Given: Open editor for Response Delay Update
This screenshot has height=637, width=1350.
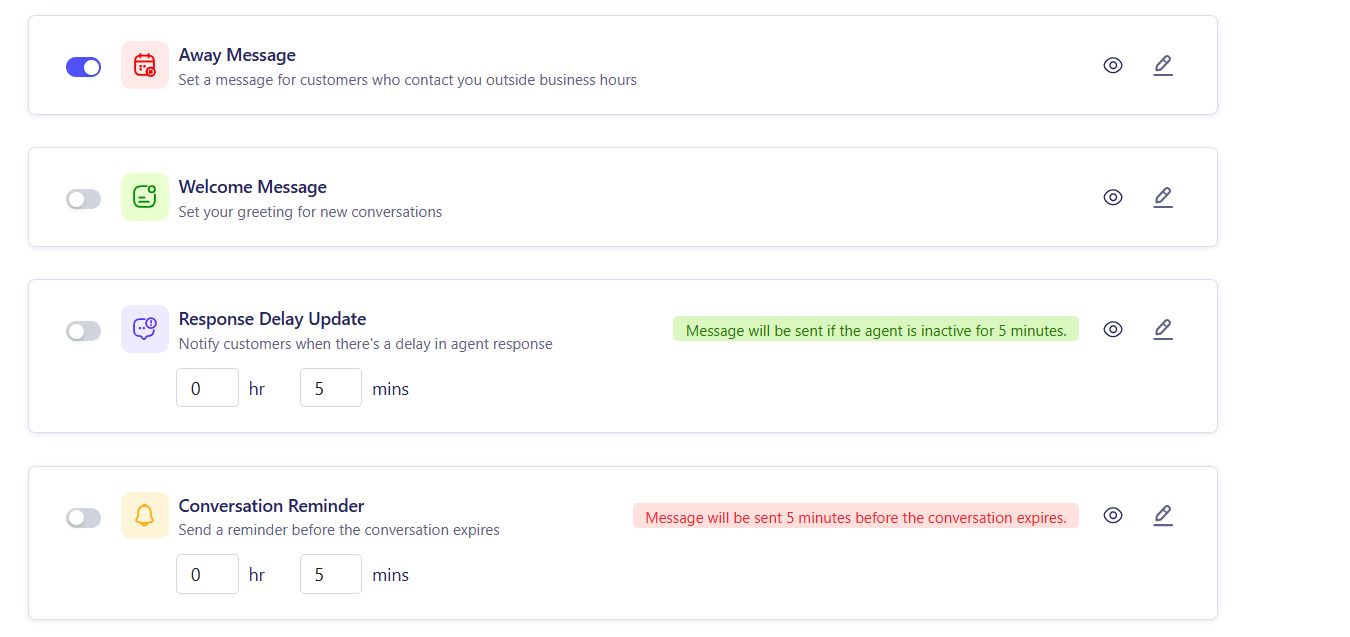Looking at the screenshot, I should click(x=1162, y=329).
